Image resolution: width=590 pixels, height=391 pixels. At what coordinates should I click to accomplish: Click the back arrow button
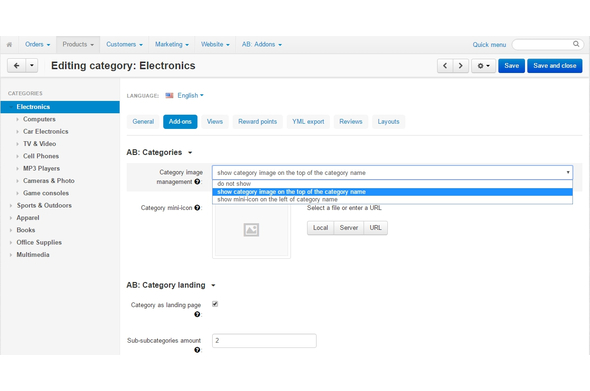coord(17,65)
